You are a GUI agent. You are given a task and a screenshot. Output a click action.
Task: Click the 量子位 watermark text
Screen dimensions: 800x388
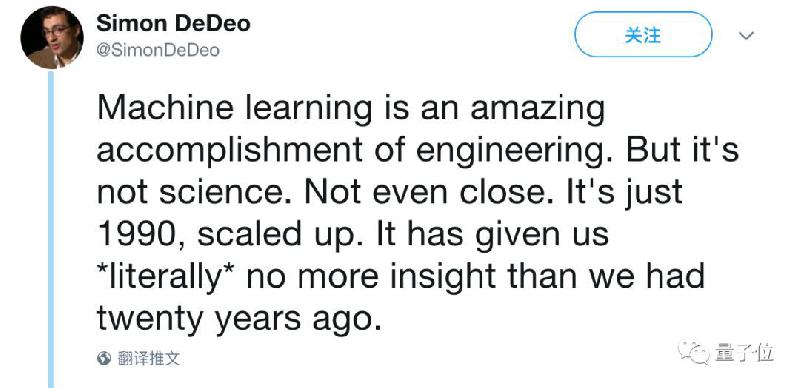[744, 353]
